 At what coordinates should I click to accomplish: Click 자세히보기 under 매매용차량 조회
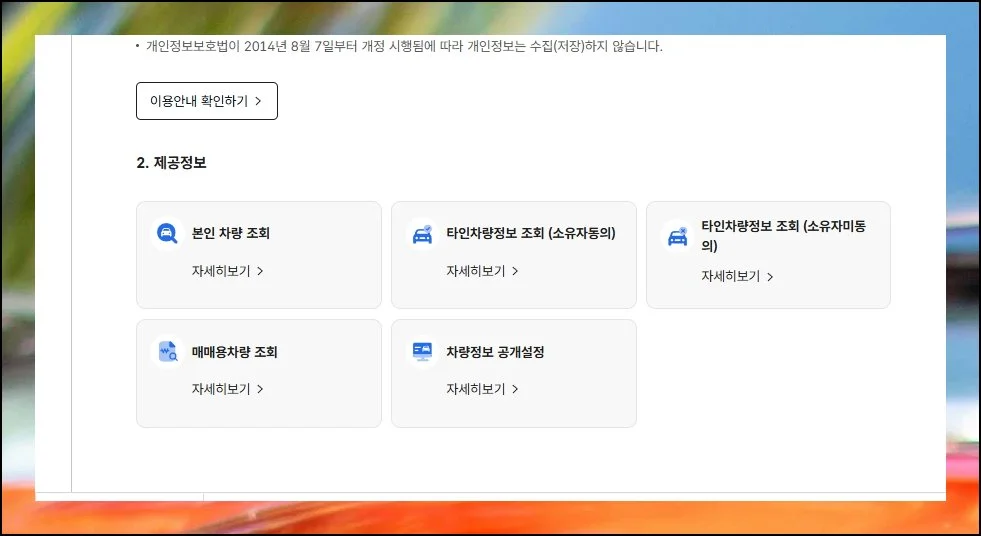coord(221,389)
